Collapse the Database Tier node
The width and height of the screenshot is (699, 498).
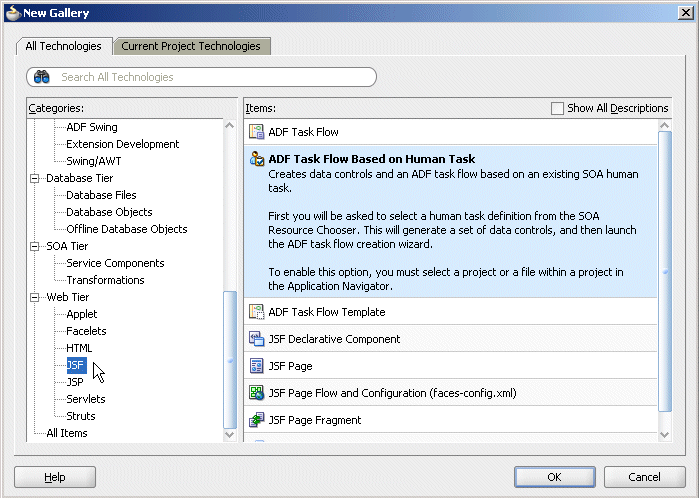35,178
